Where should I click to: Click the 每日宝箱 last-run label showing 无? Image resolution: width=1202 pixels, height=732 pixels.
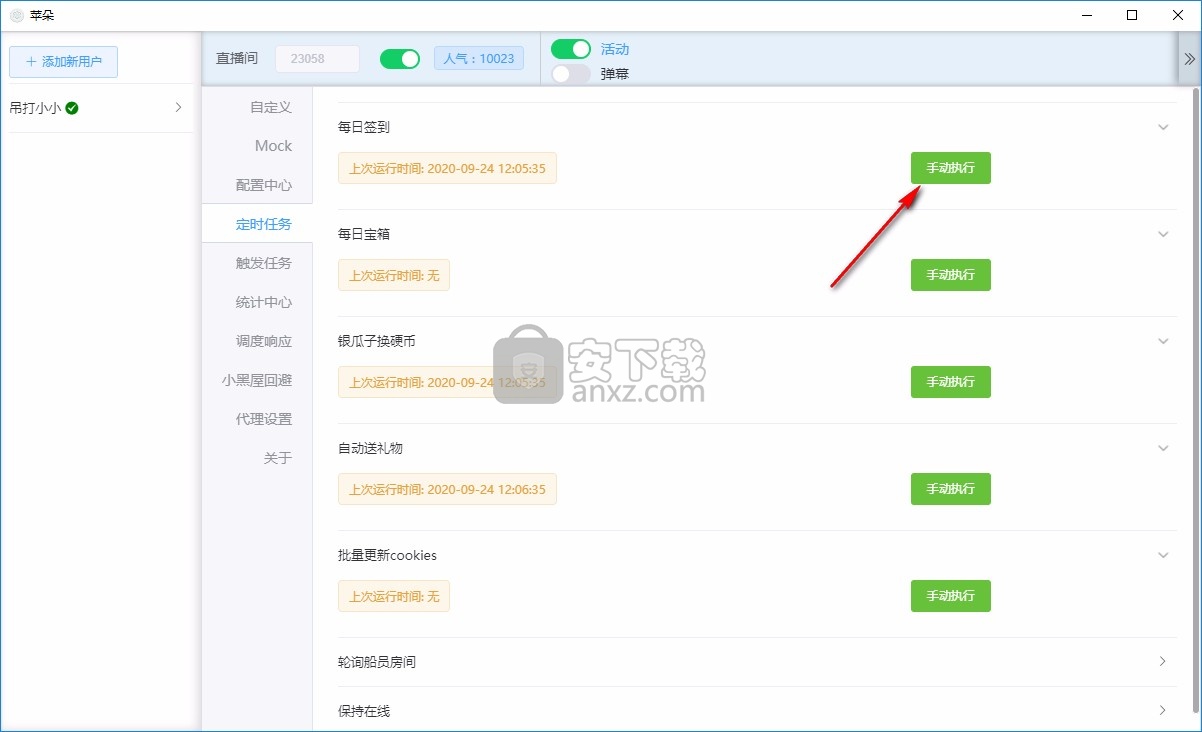pyautogui.click(x=394, y=275)
